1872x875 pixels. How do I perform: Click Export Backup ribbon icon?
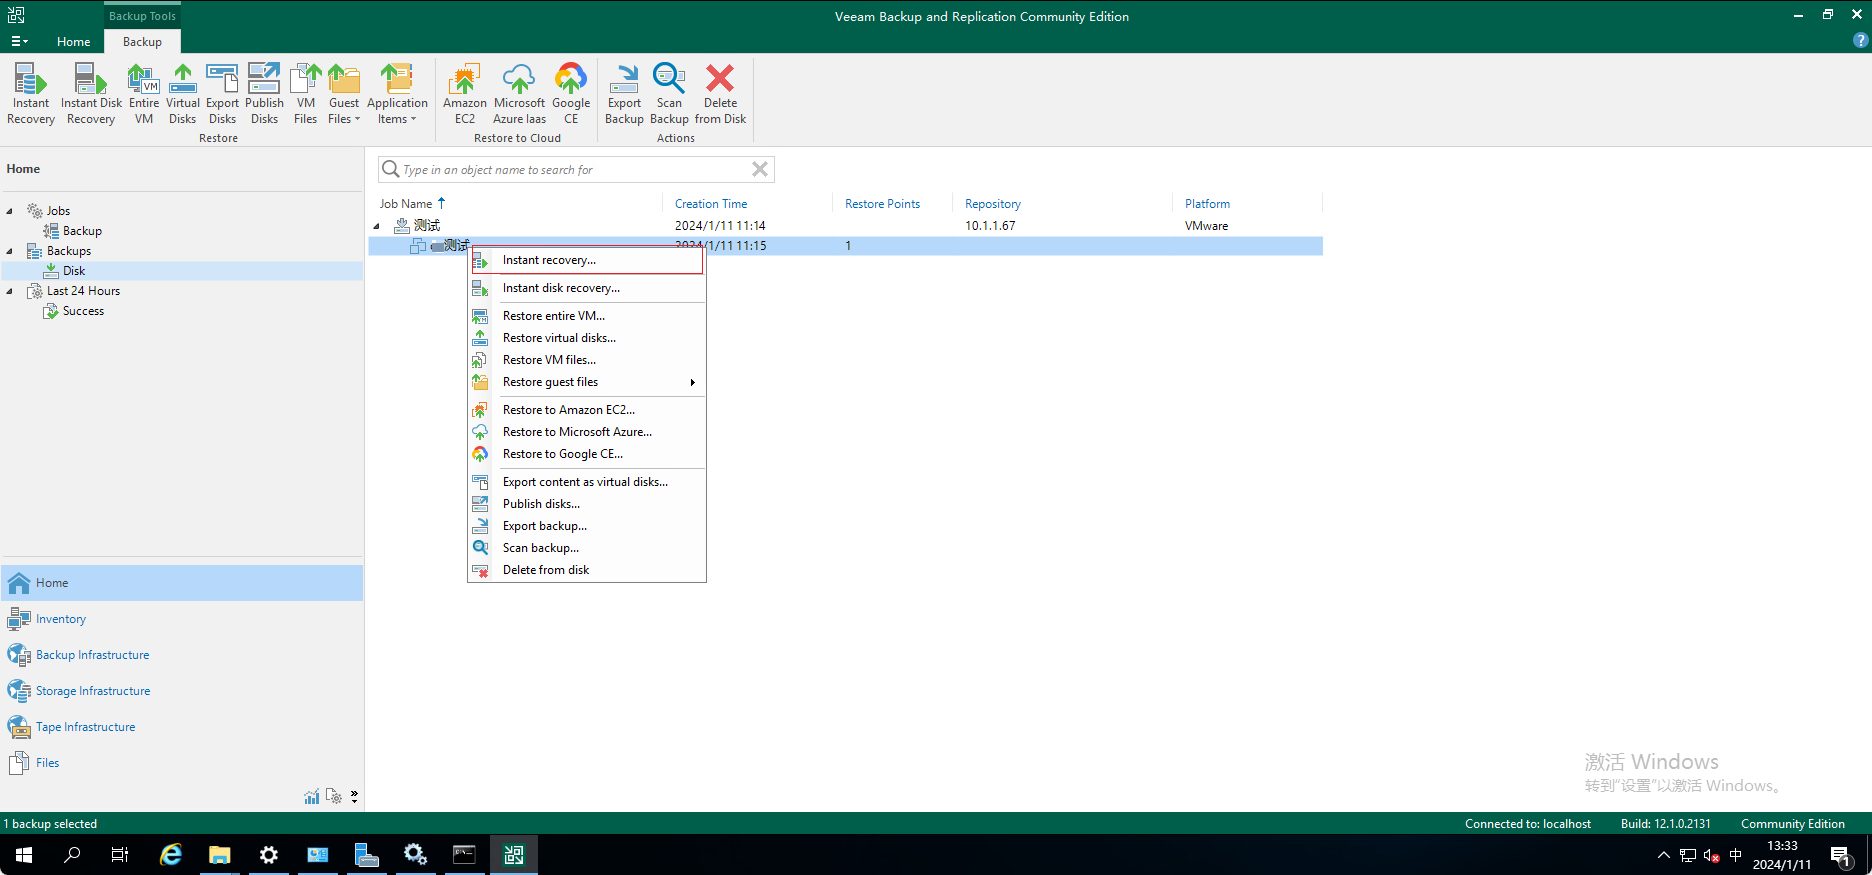[624, 94]
